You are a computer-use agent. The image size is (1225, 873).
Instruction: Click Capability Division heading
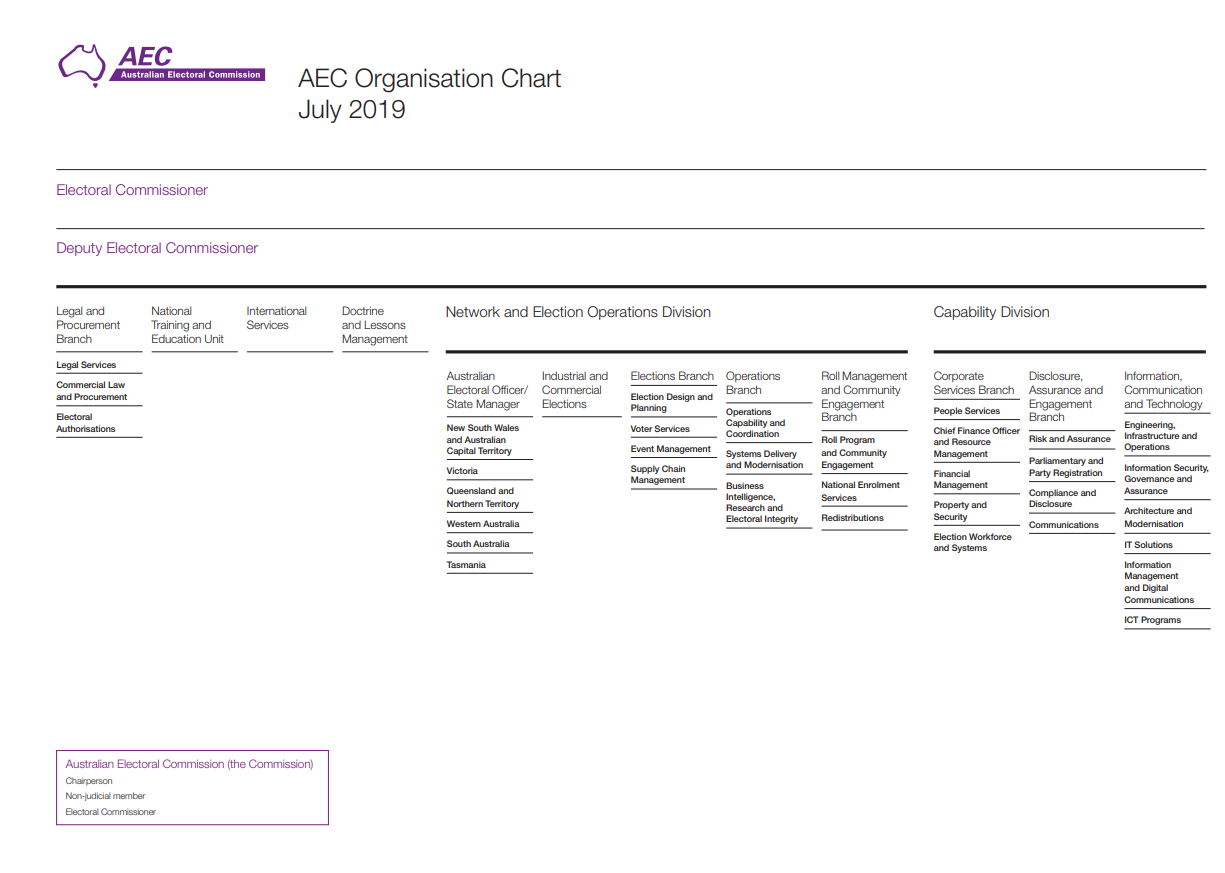pos(991,312)
